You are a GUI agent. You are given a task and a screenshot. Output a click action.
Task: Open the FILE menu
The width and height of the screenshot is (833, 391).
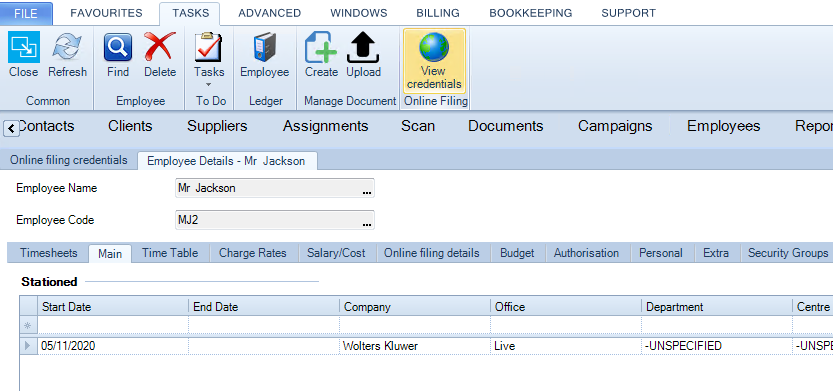click(26, 13)
